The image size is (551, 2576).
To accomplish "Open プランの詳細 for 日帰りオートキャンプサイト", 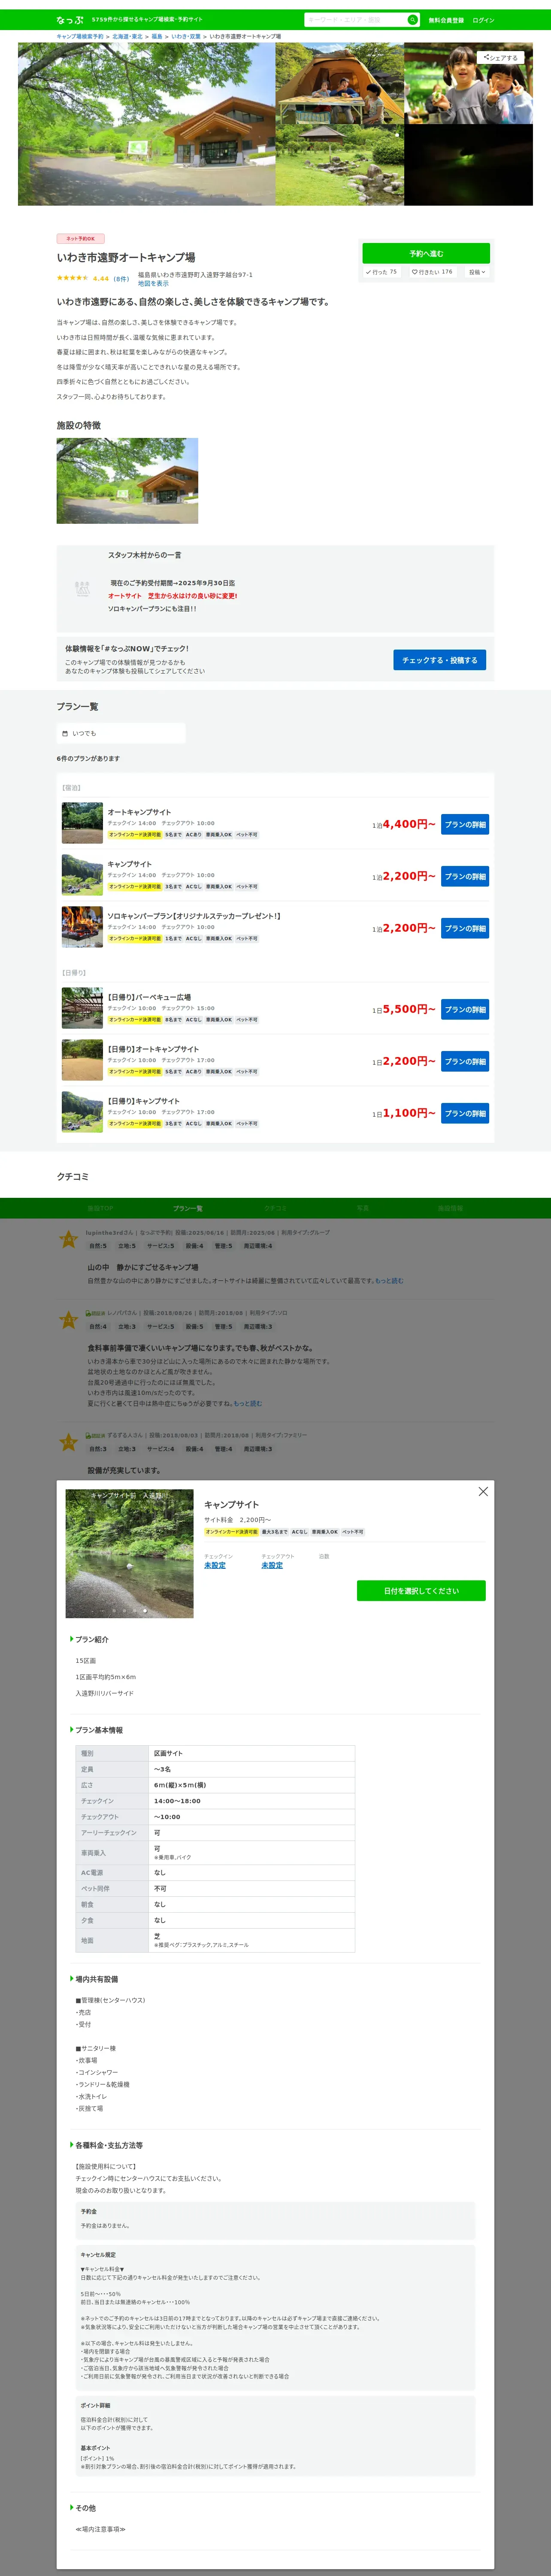I will [465, 1062].
